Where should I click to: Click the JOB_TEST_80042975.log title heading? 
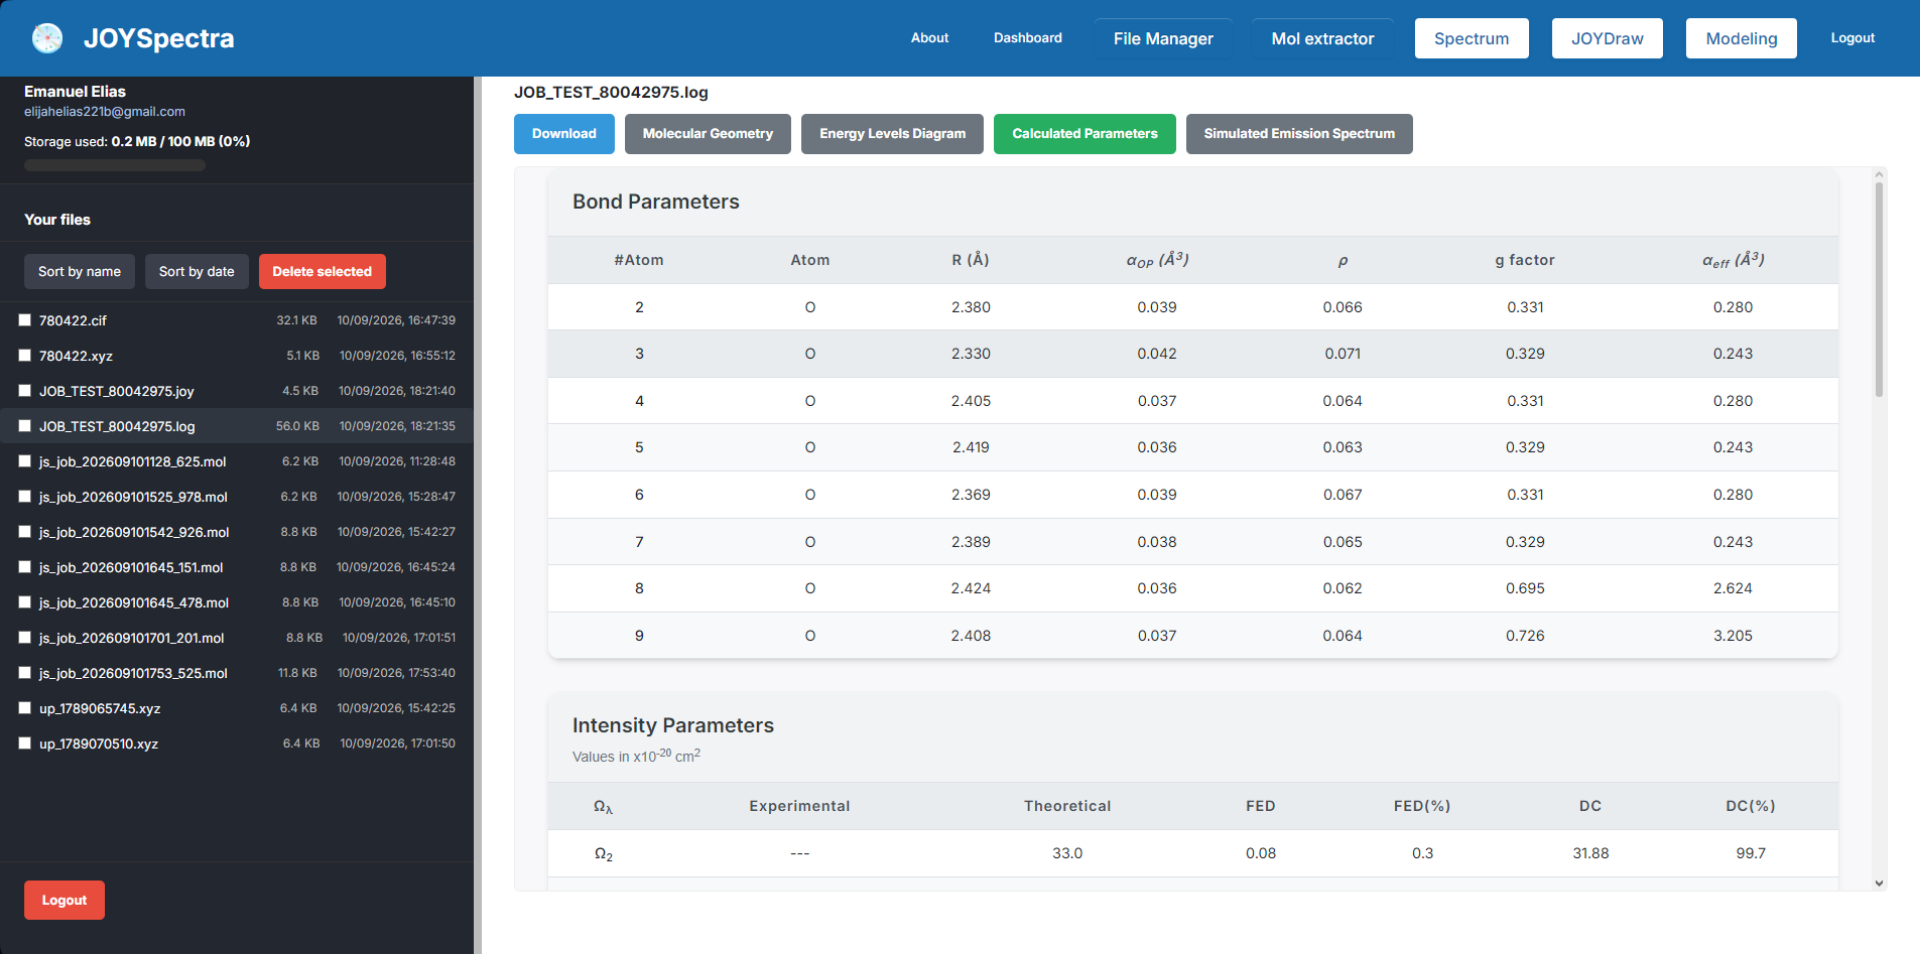tap(611, 92)
